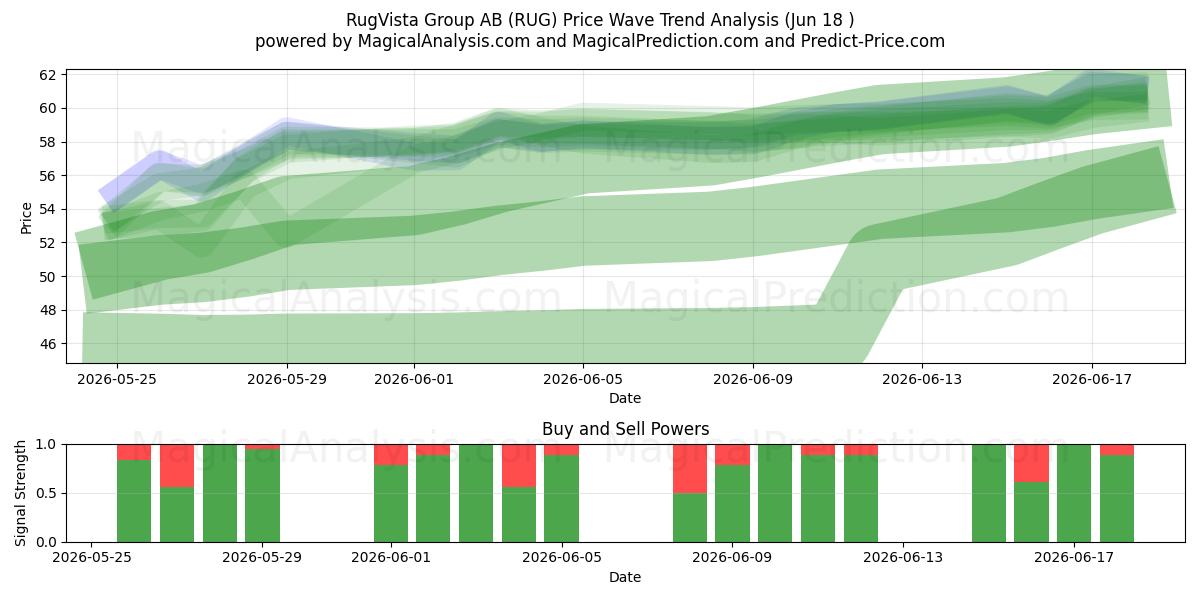Click 2026-05-25 date tick on price chart

[117, 379]
